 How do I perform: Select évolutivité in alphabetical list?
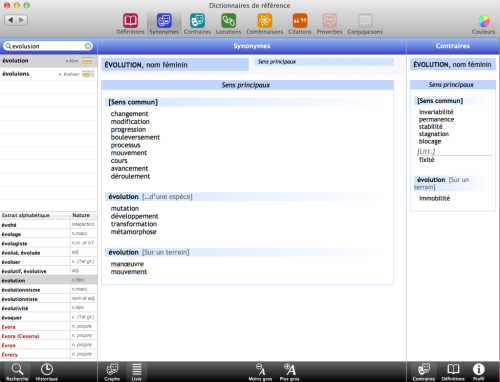pyautogui.click(x=49, y=308)
